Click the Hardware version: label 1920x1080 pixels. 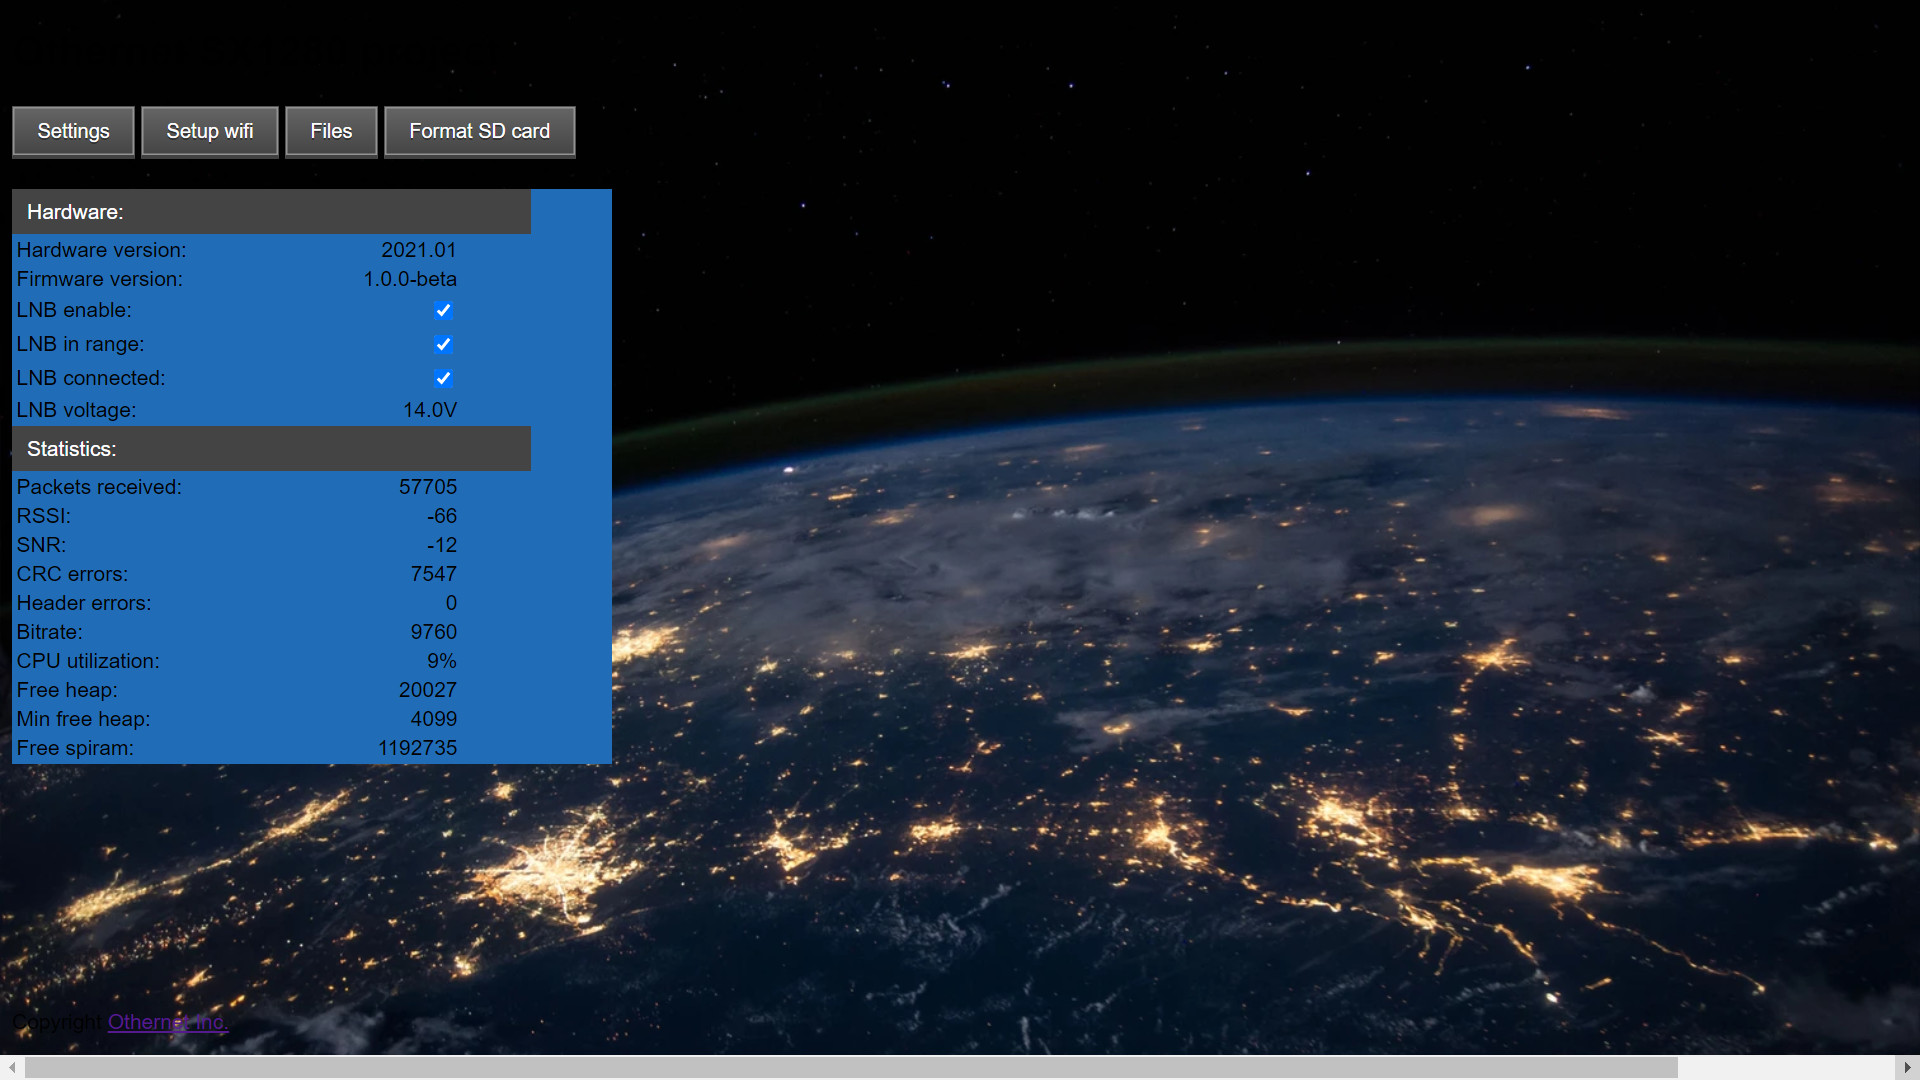tap(101, 250)
